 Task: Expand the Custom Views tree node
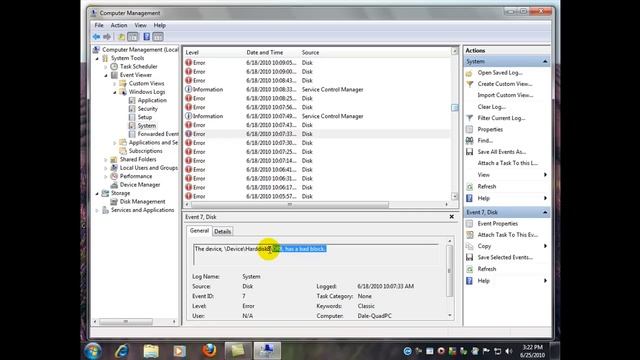pos(115,84)
